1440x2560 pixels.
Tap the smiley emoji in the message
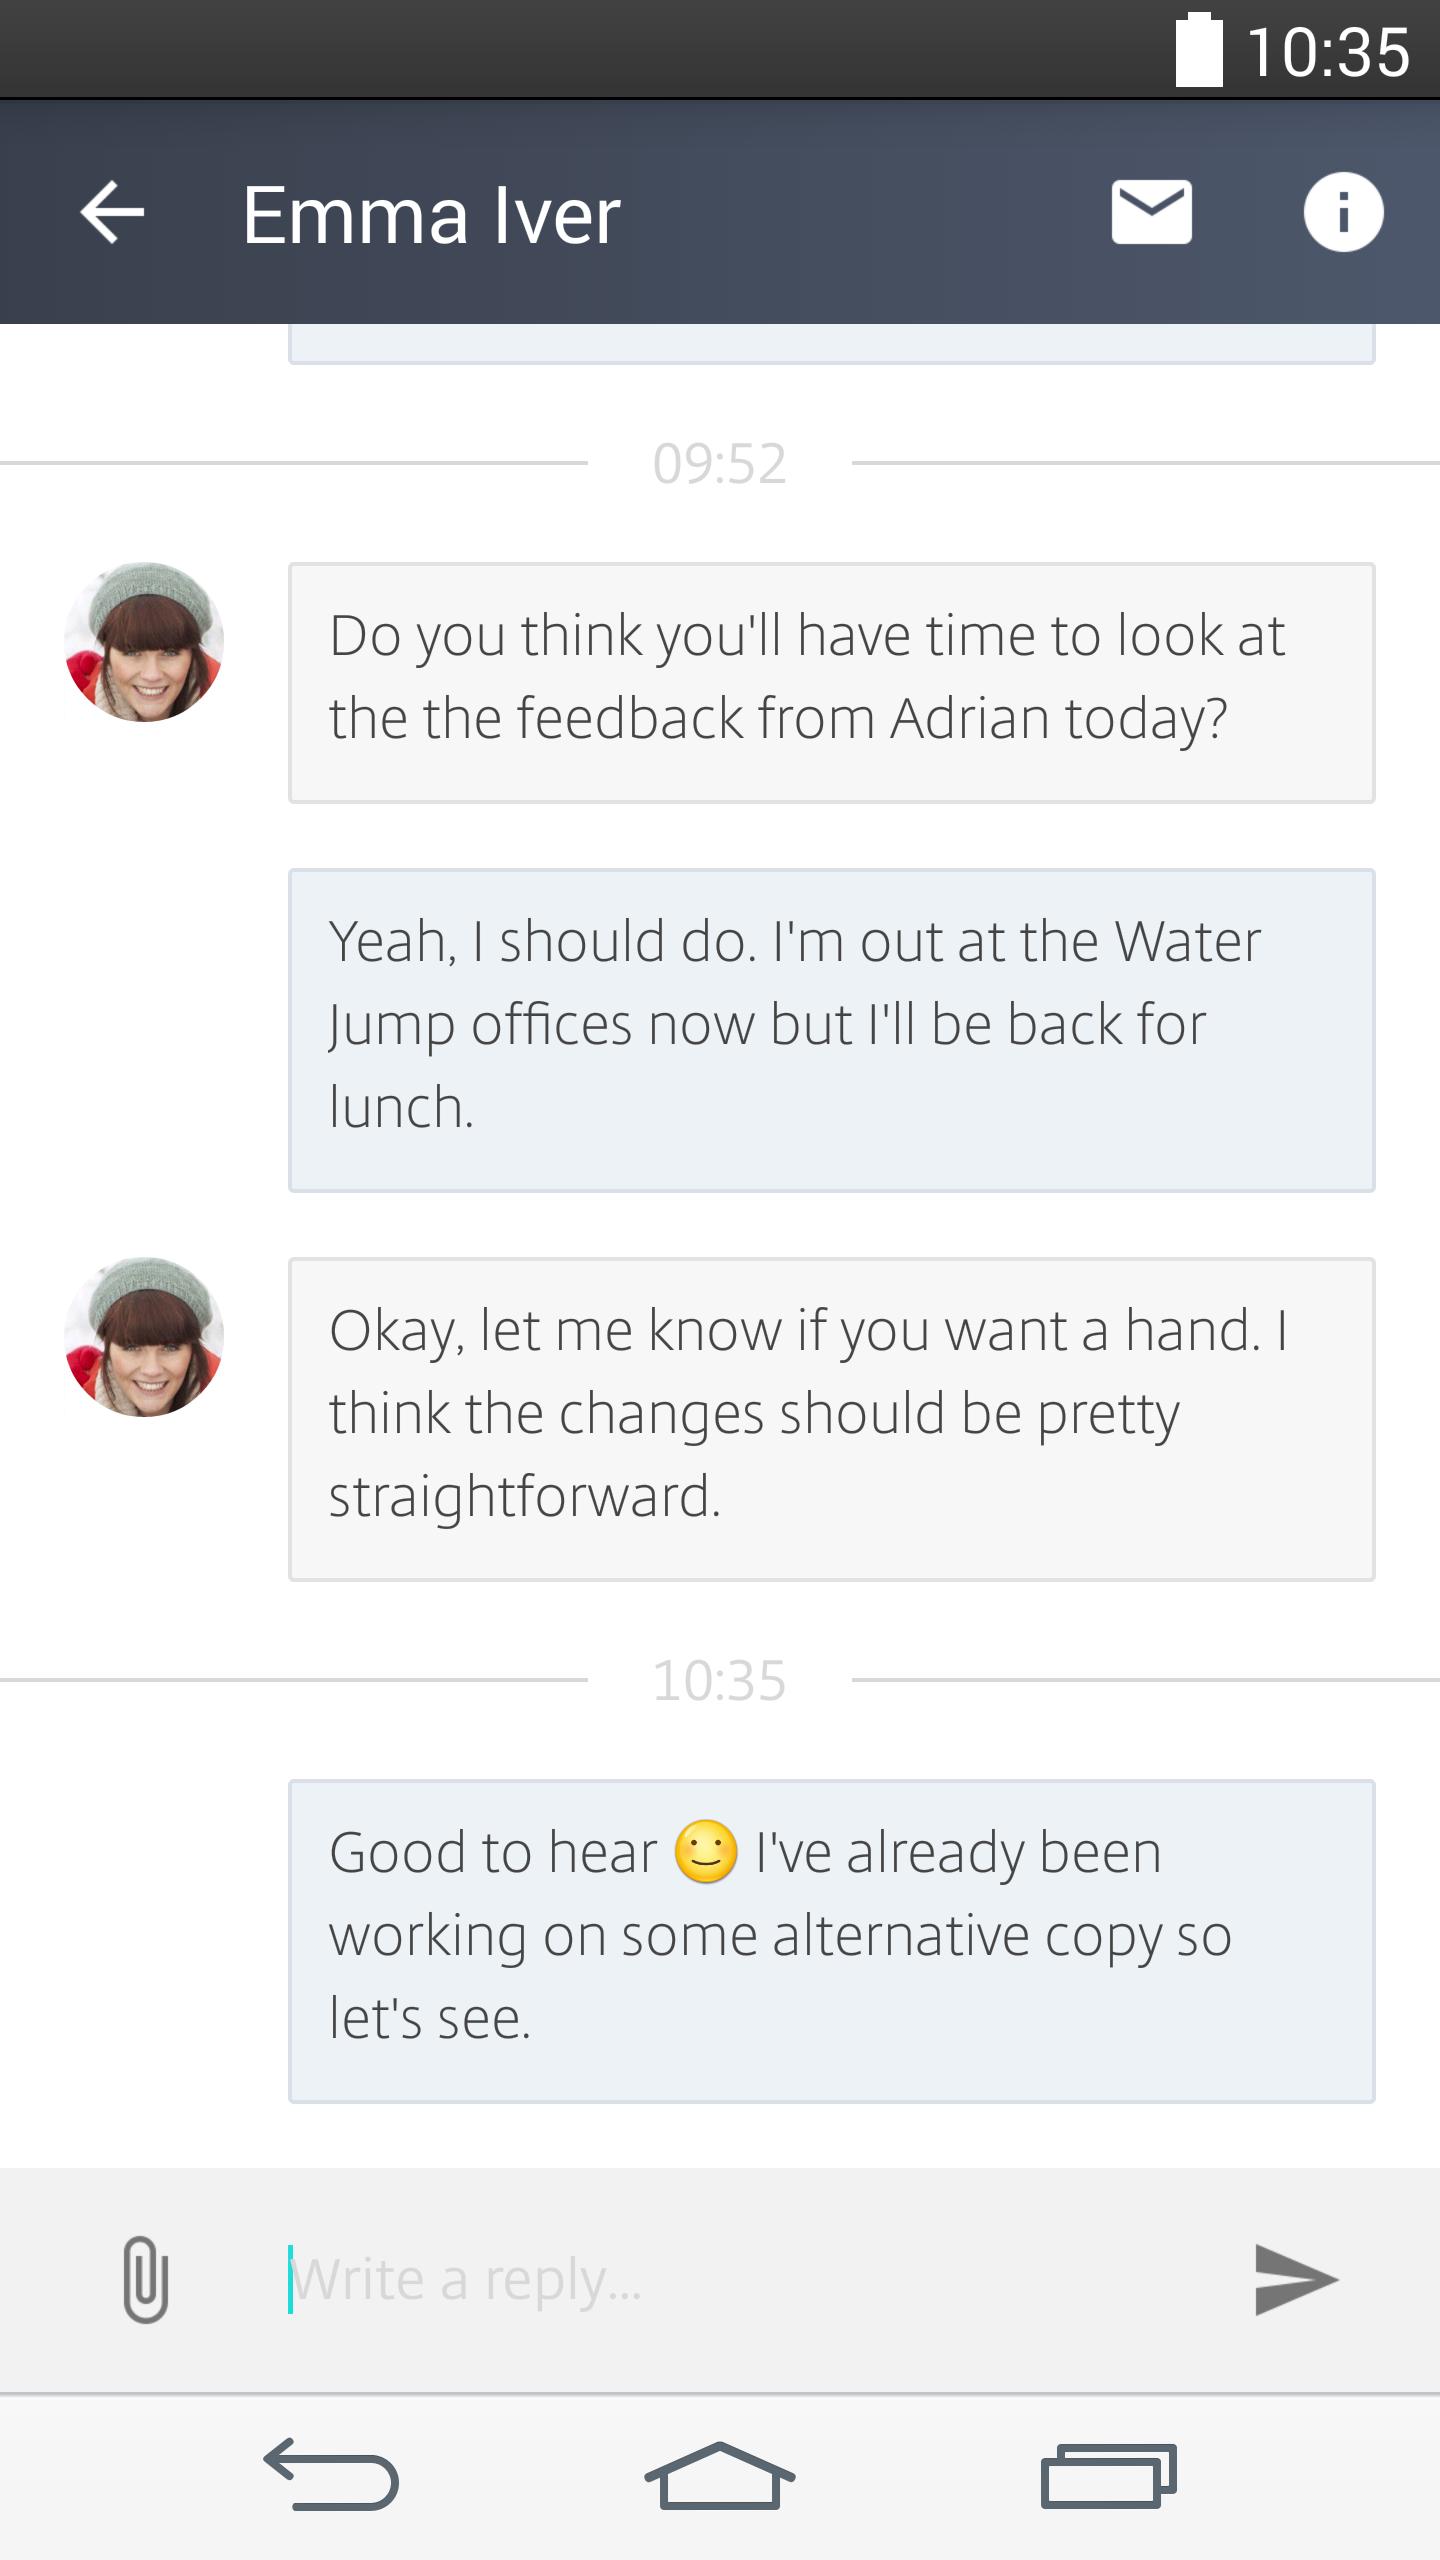[x=706, y=1852]
